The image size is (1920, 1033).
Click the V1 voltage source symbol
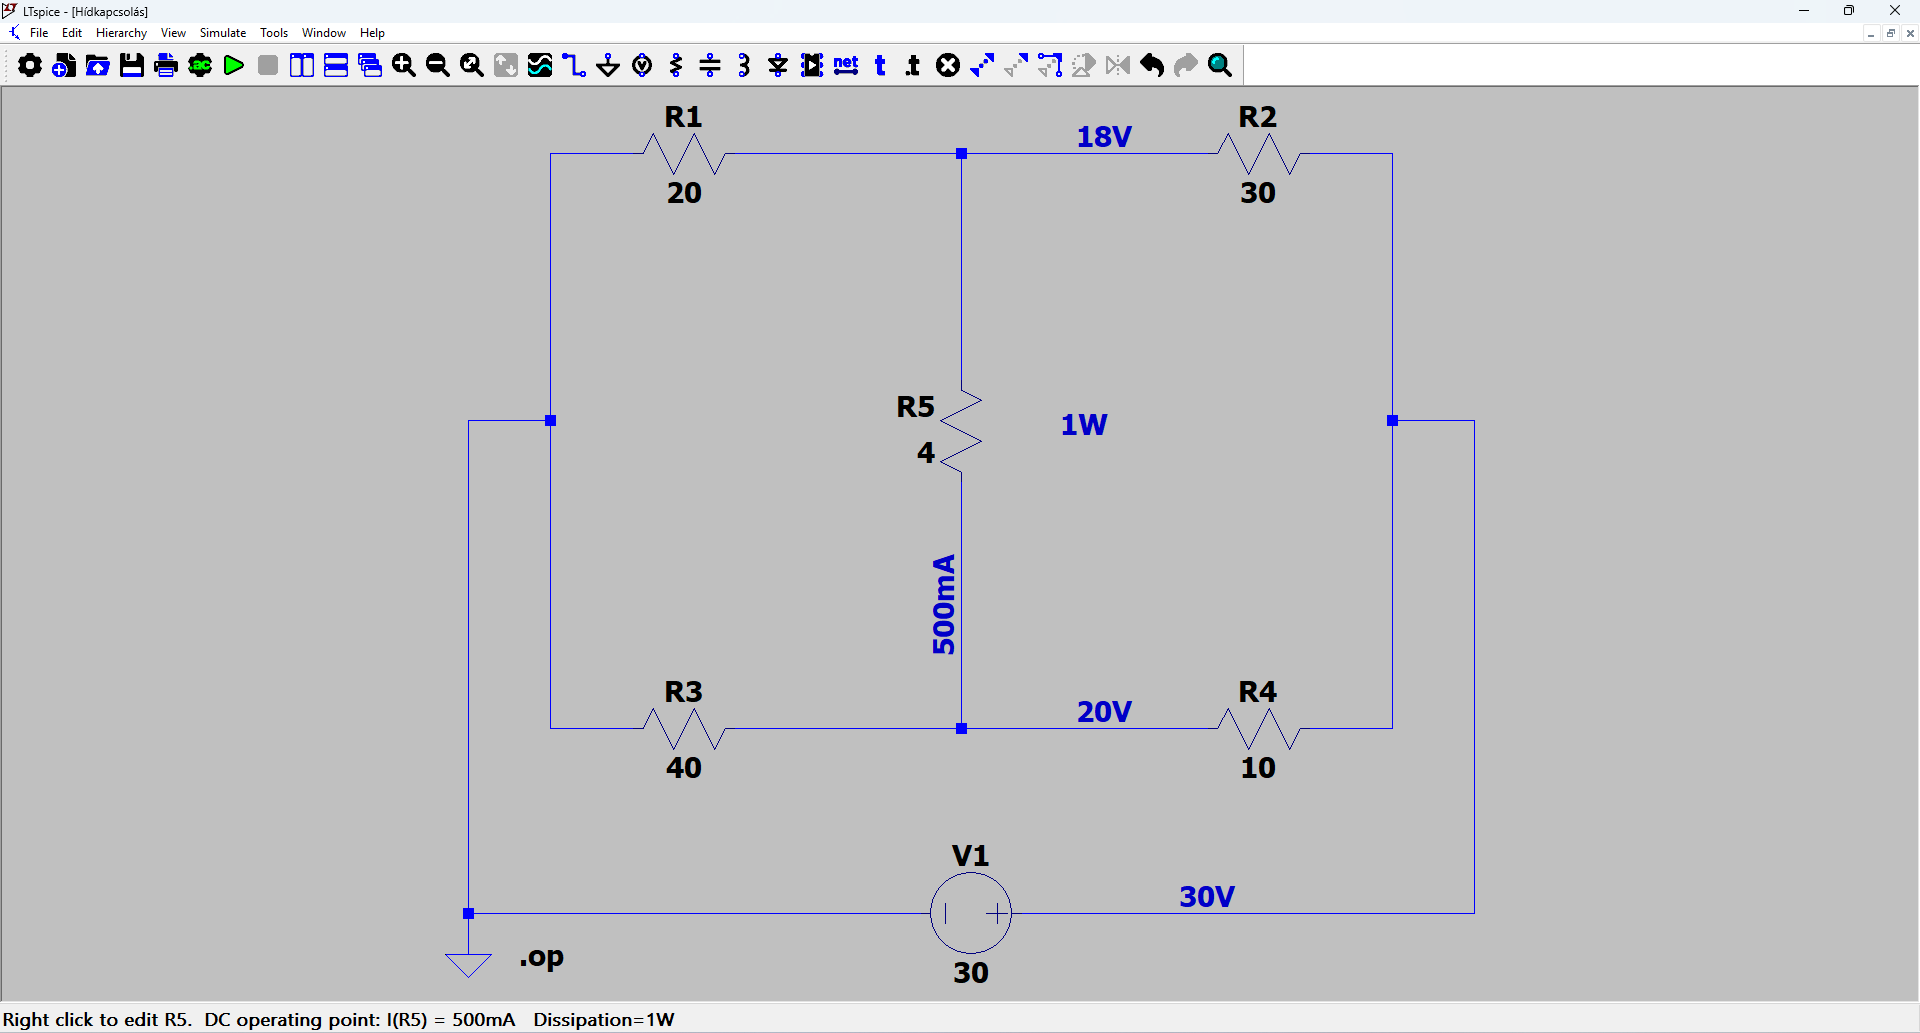970,913
